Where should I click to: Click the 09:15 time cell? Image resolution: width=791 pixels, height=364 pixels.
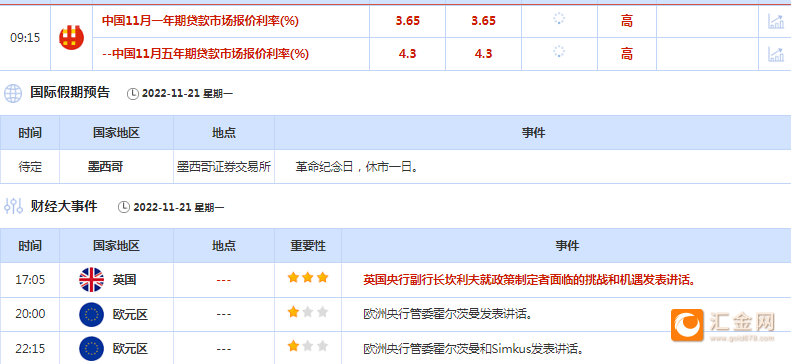25,38
